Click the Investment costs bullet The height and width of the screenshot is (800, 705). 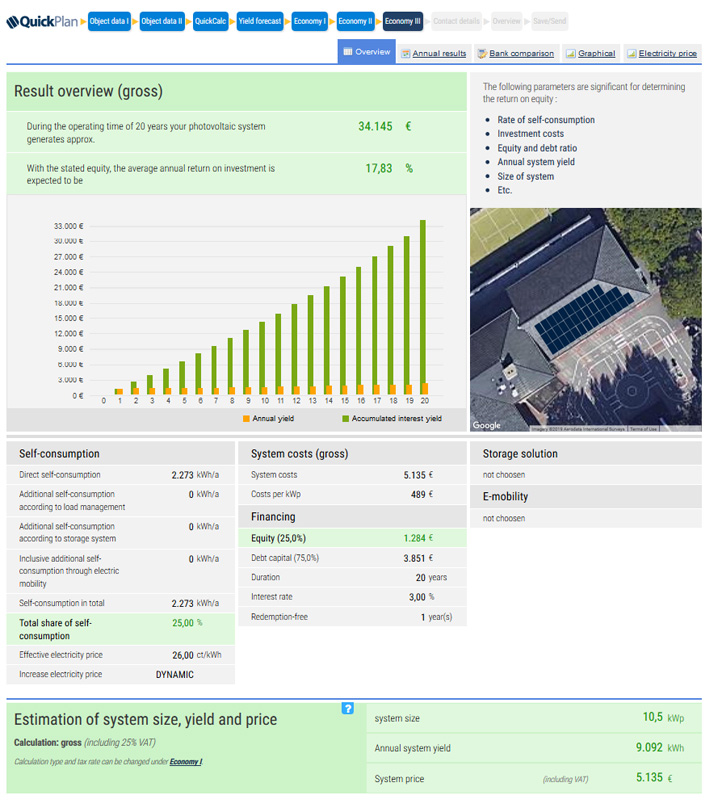(531, 134)
